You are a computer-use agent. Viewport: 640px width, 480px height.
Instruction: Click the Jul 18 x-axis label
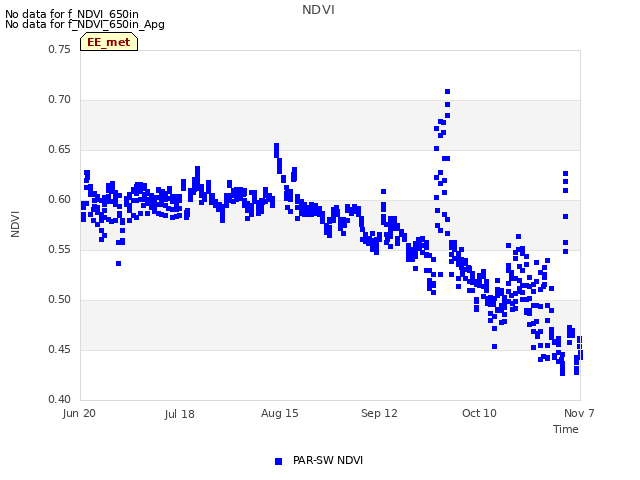coord(180,414)
